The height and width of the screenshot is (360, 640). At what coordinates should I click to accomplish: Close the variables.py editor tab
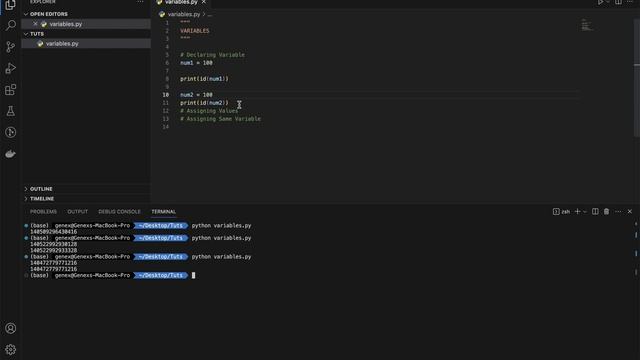click(x=203, y=2)
